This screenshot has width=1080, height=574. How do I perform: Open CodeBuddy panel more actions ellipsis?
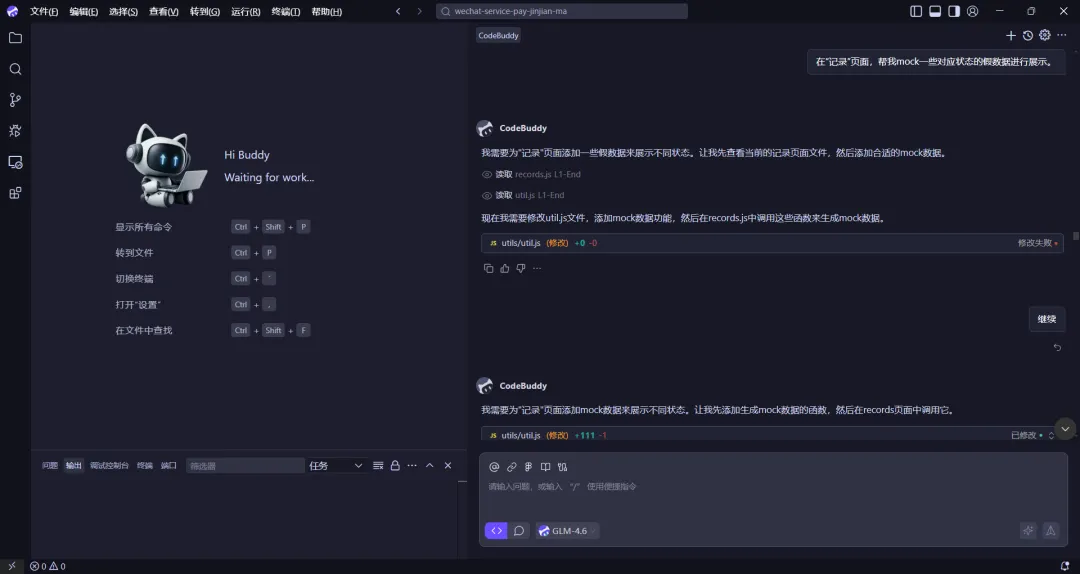tap(1062, 35)
